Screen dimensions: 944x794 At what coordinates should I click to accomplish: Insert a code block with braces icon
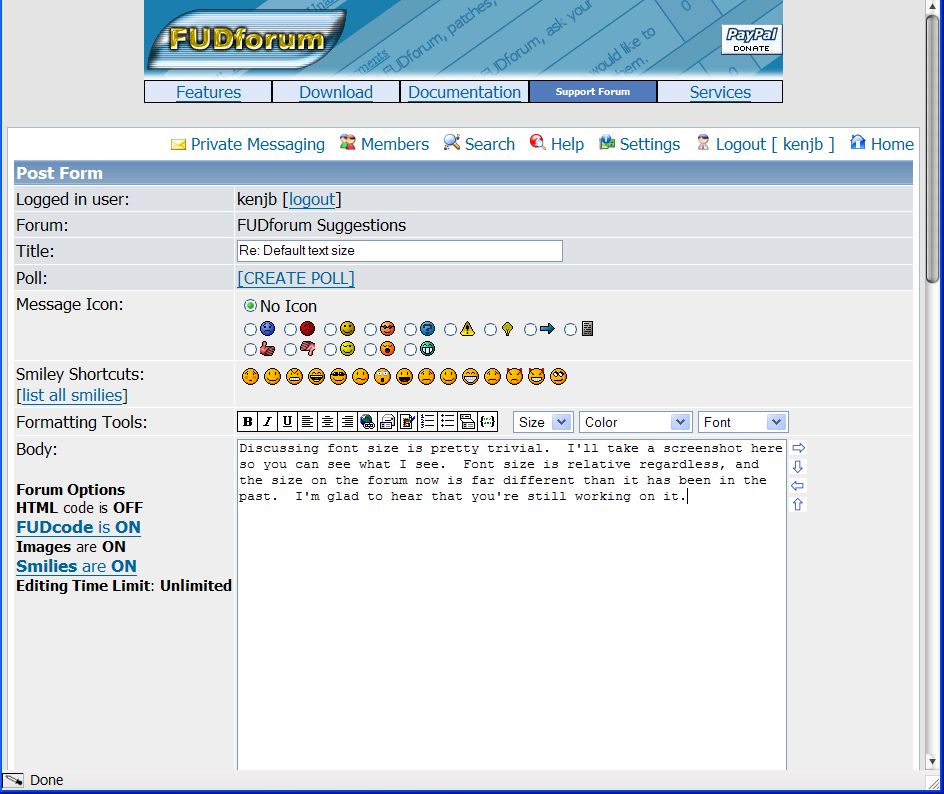pos(488,422)
